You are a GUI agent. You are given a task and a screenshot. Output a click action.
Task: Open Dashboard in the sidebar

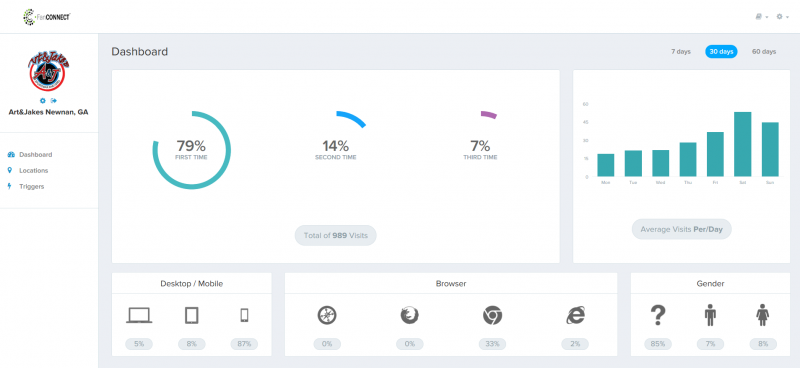click(36, 155)
